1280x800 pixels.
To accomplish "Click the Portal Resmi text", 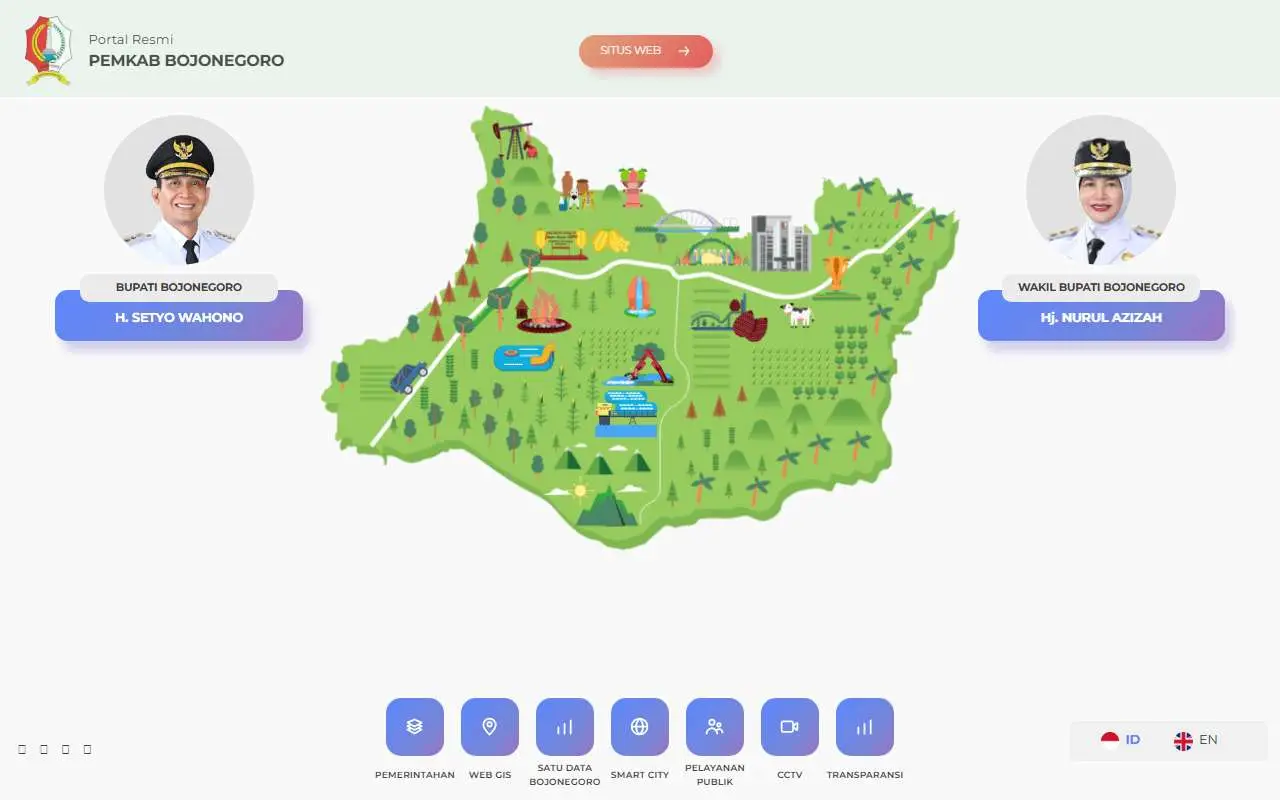I will coord(131,39).
